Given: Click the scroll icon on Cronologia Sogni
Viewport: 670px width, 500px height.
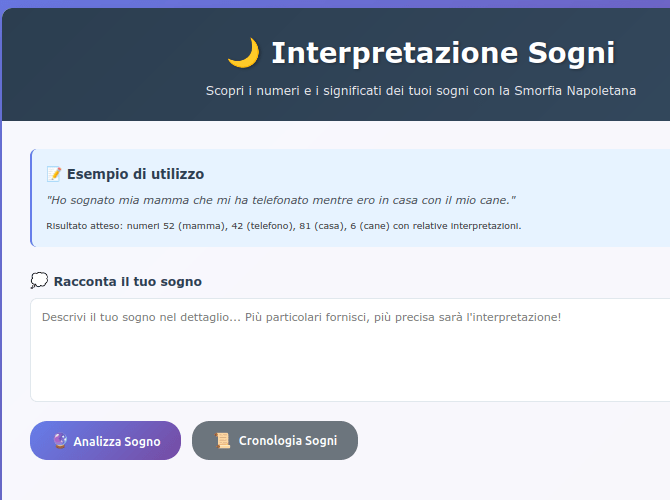Looking at the screenshot, I should [x=222, y=441].
